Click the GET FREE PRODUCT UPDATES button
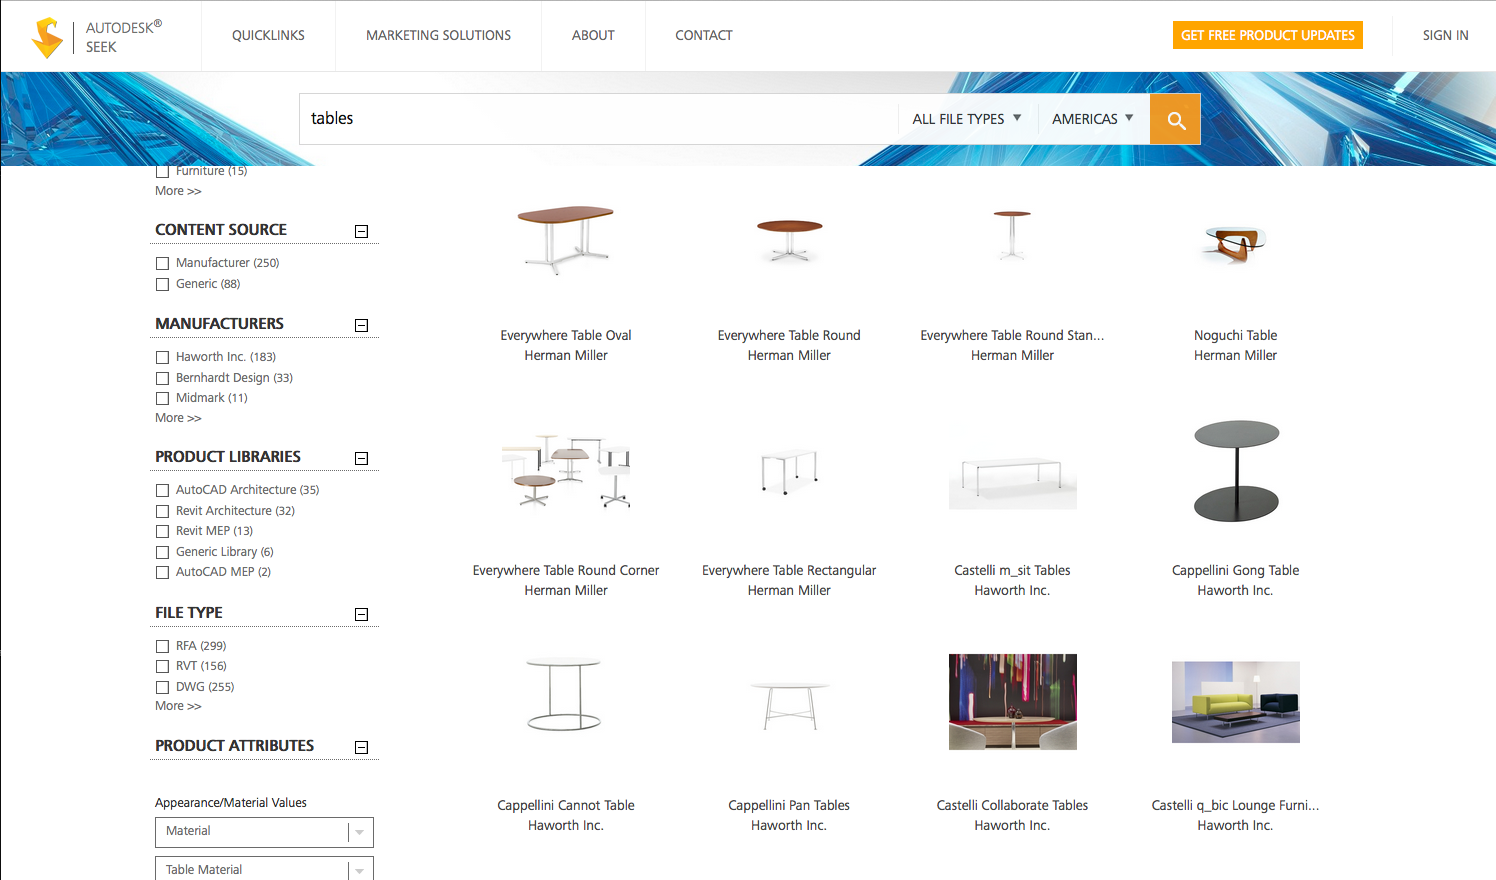 [x=1267, y=35]
